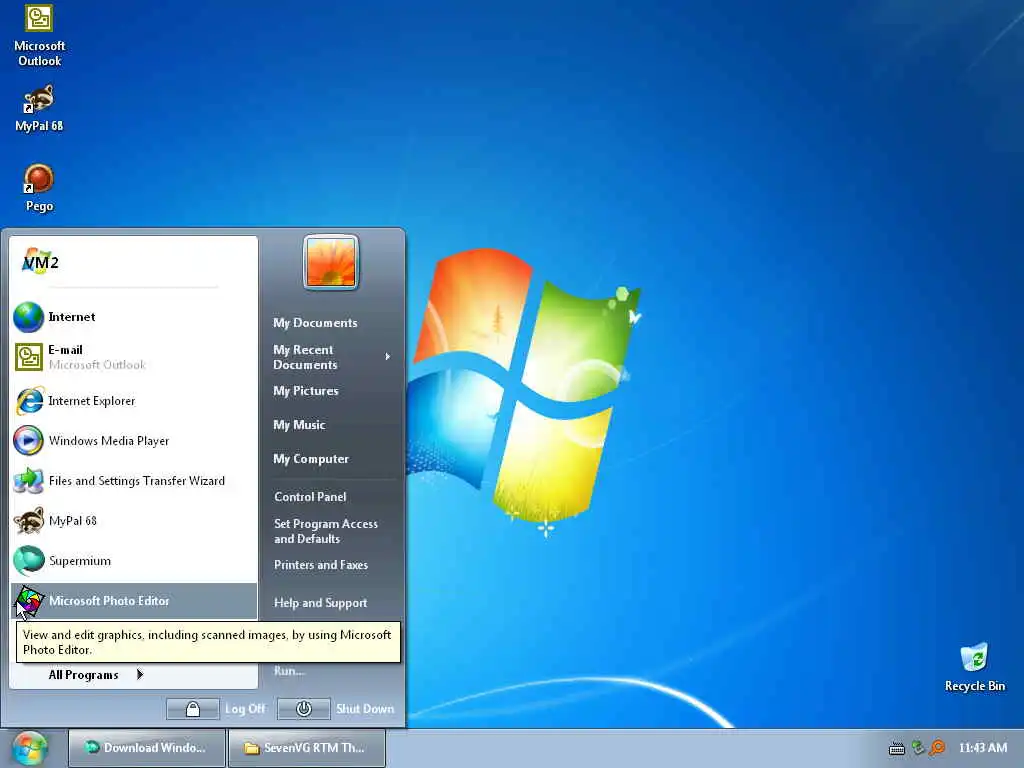Switch to Download Windo... taskbar button
The image size is (1024, 768).
tap(147, 748)
